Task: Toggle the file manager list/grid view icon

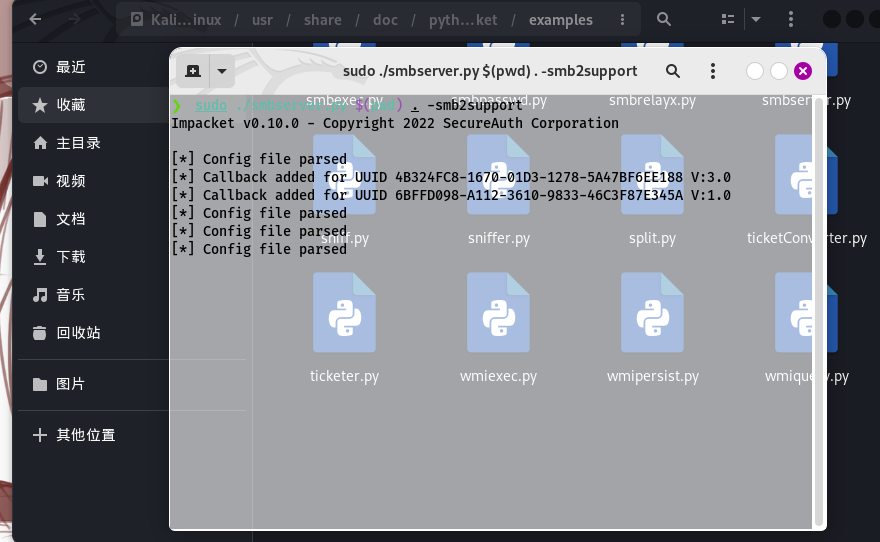Action: (728, 19)
